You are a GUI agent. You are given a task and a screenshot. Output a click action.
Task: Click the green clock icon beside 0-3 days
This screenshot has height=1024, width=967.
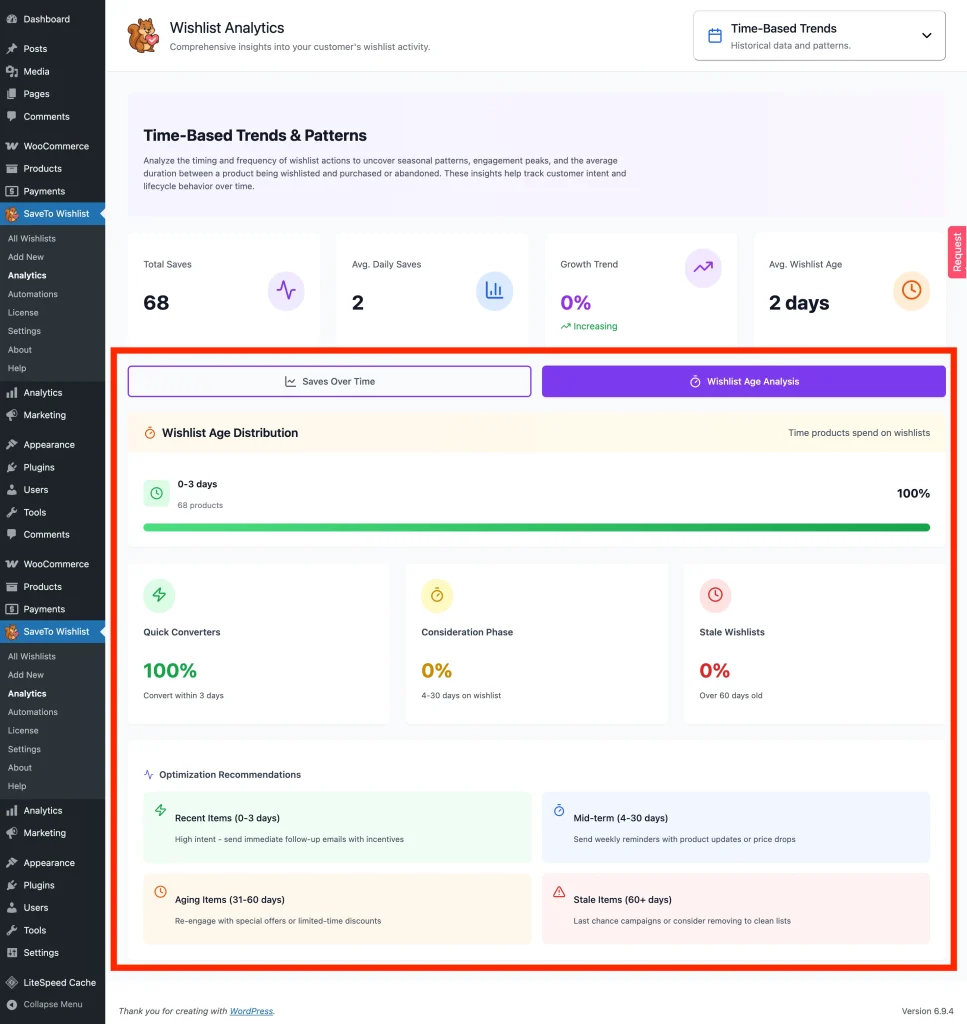[156, 493]
